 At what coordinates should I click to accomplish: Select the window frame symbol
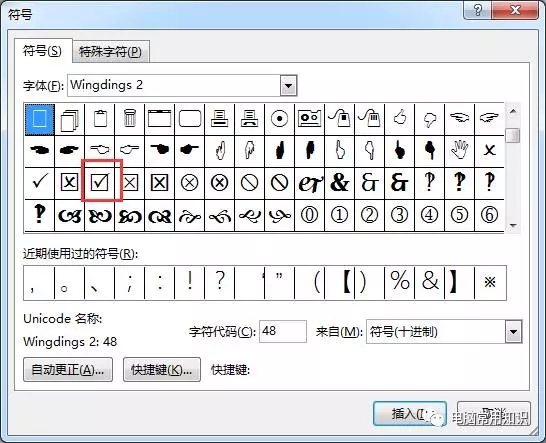159,119
